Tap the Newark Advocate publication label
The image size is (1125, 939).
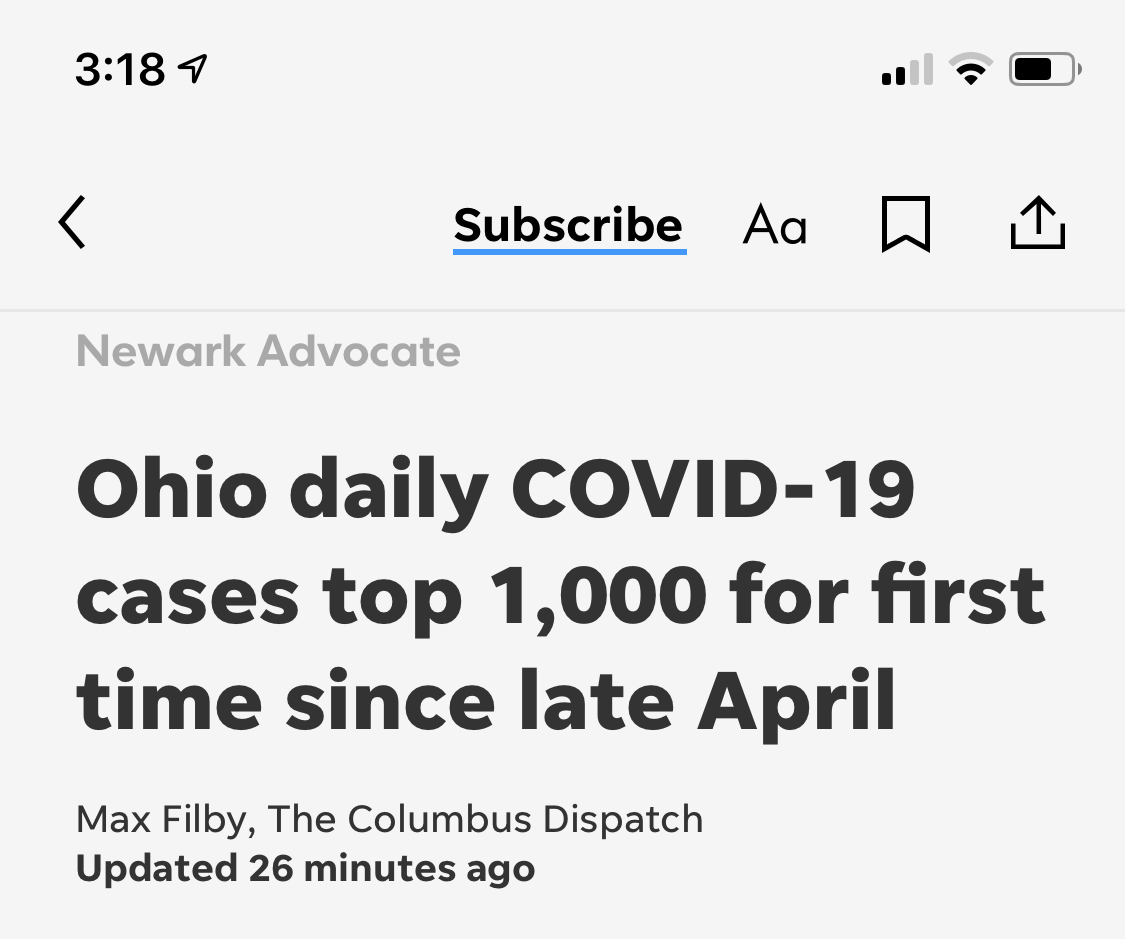point(268,352)
